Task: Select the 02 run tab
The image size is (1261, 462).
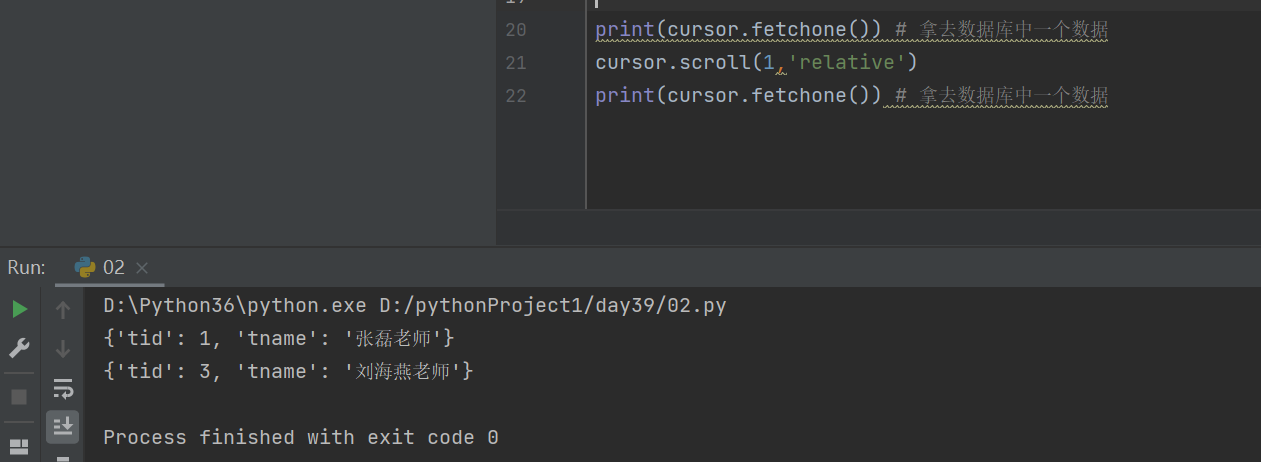Action: pyautogui.click(x=113, y=267)
